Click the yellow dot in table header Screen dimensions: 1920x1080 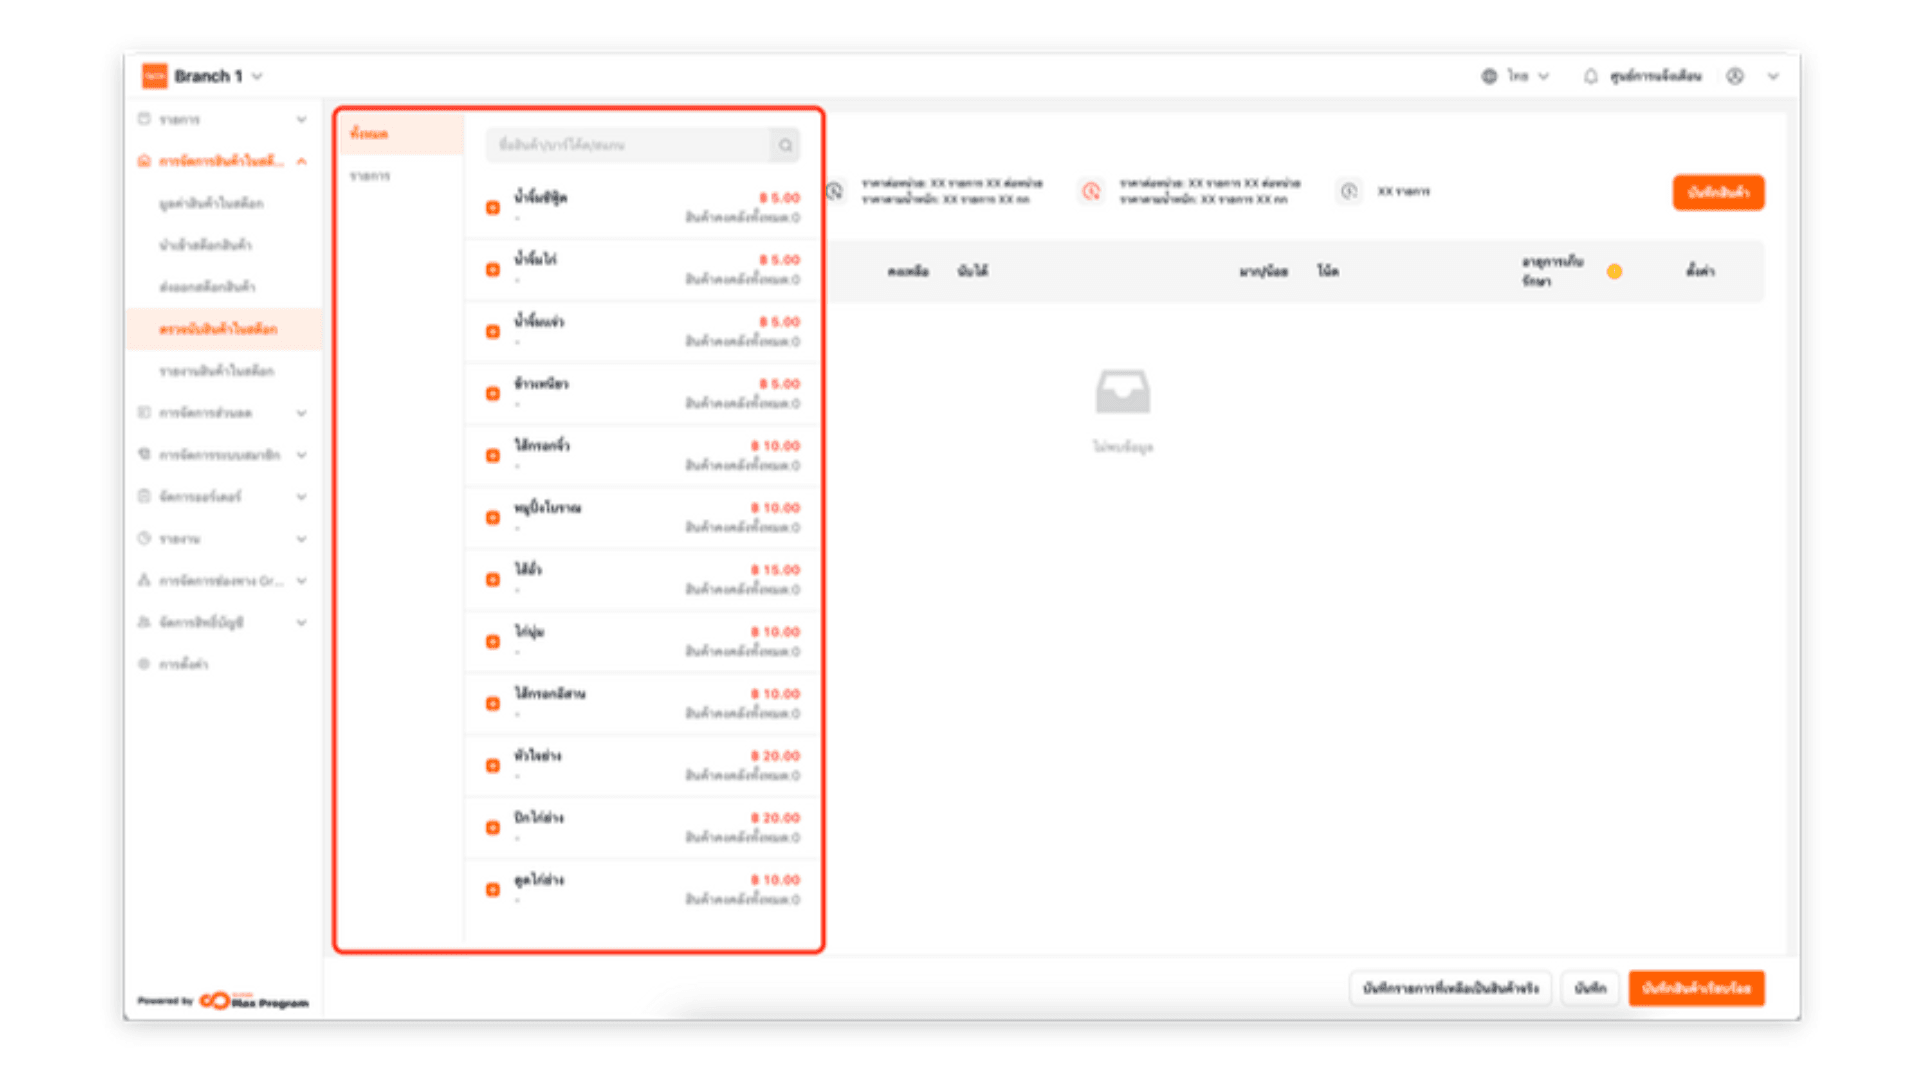click(x=1614, y=272)
